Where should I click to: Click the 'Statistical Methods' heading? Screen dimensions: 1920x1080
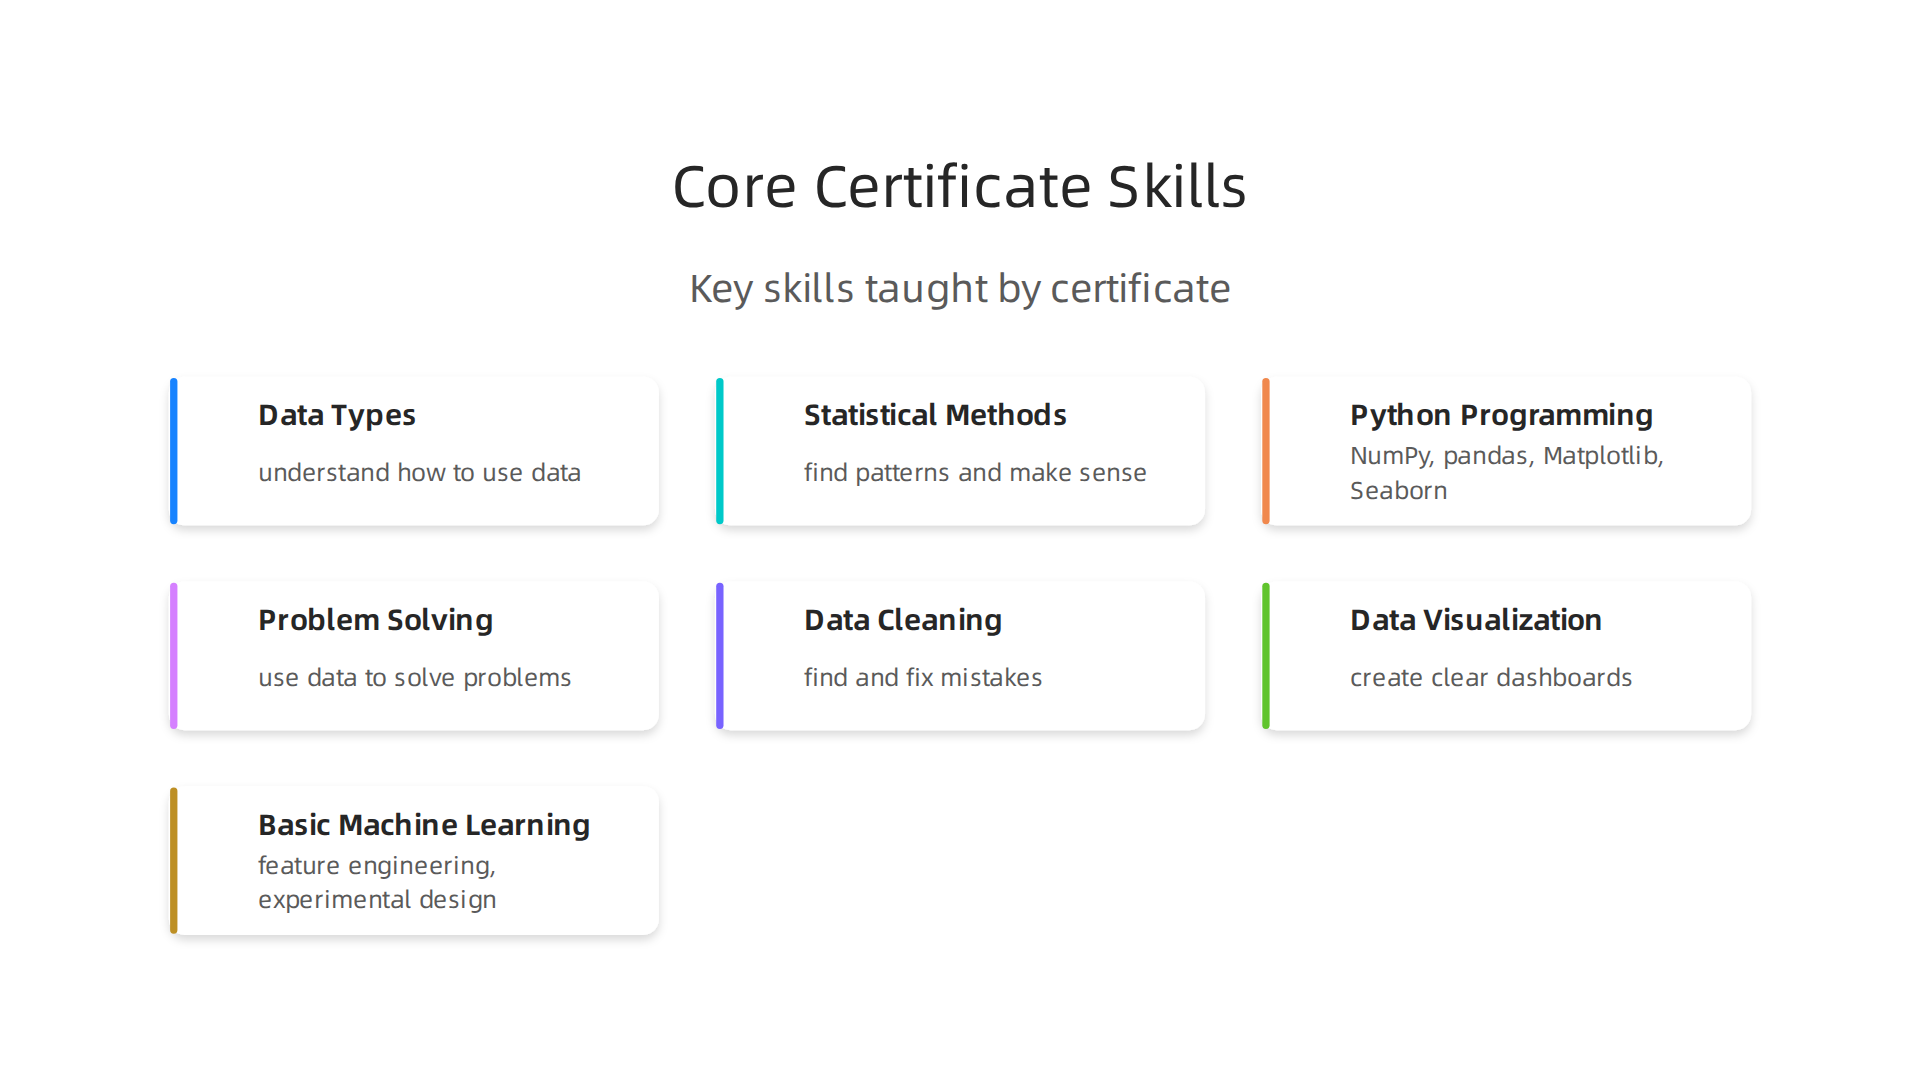[935, 415]
